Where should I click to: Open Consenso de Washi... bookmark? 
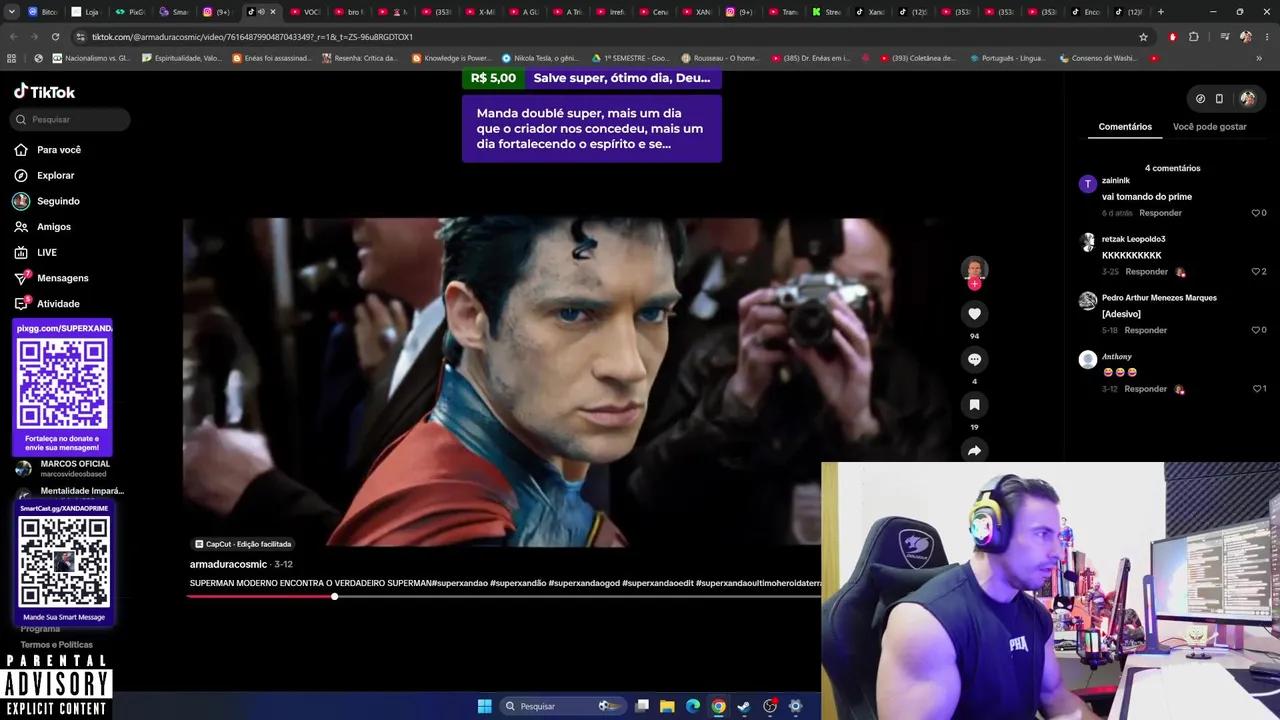click(x=1099, y=58)
